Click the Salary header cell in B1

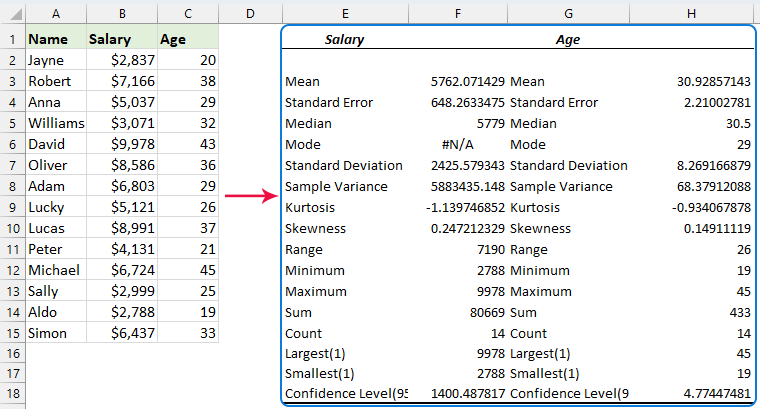(120, 40)
